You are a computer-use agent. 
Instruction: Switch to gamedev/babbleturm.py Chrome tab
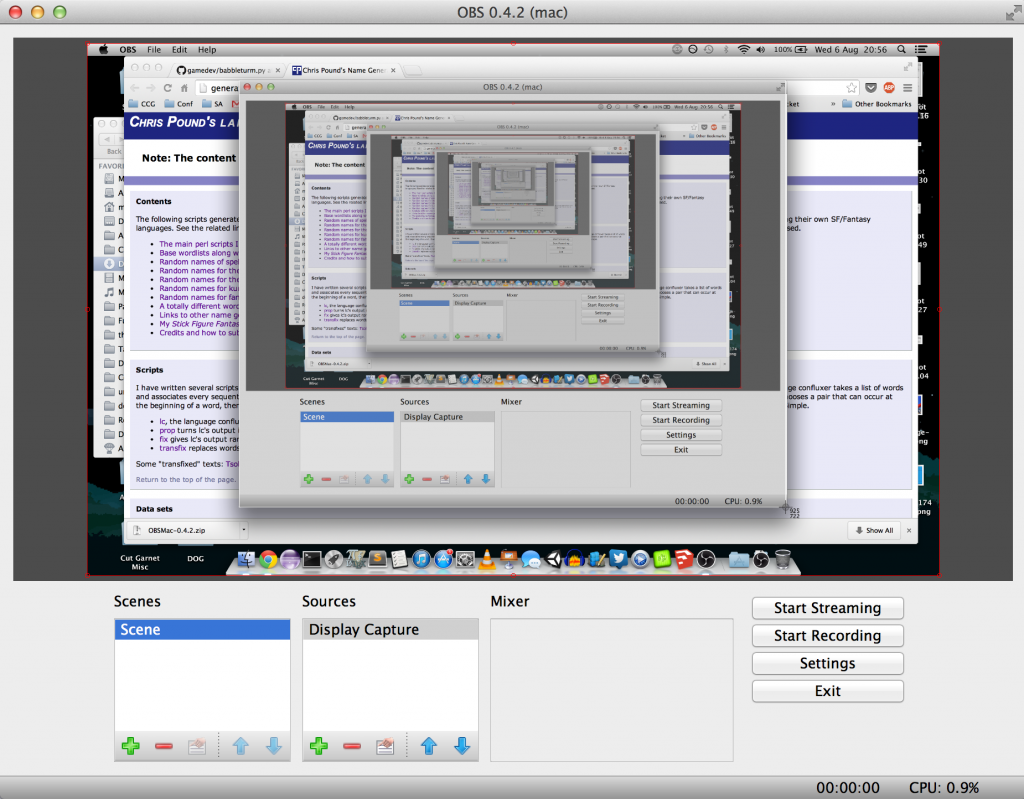pos(225,70)
